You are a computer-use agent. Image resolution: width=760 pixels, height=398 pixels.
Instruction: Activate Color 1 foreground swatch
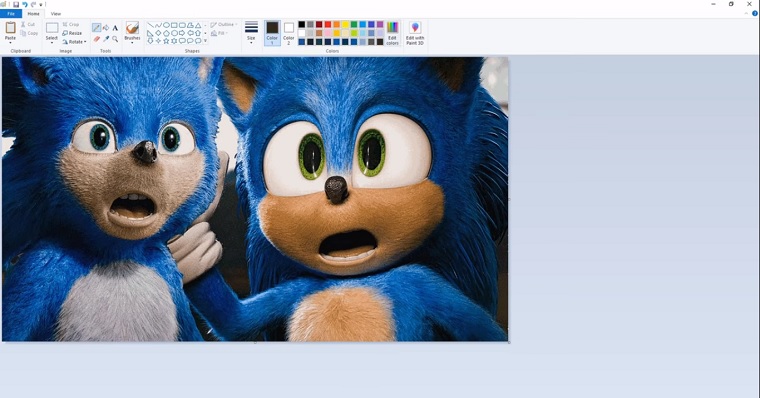coord(272,33)
